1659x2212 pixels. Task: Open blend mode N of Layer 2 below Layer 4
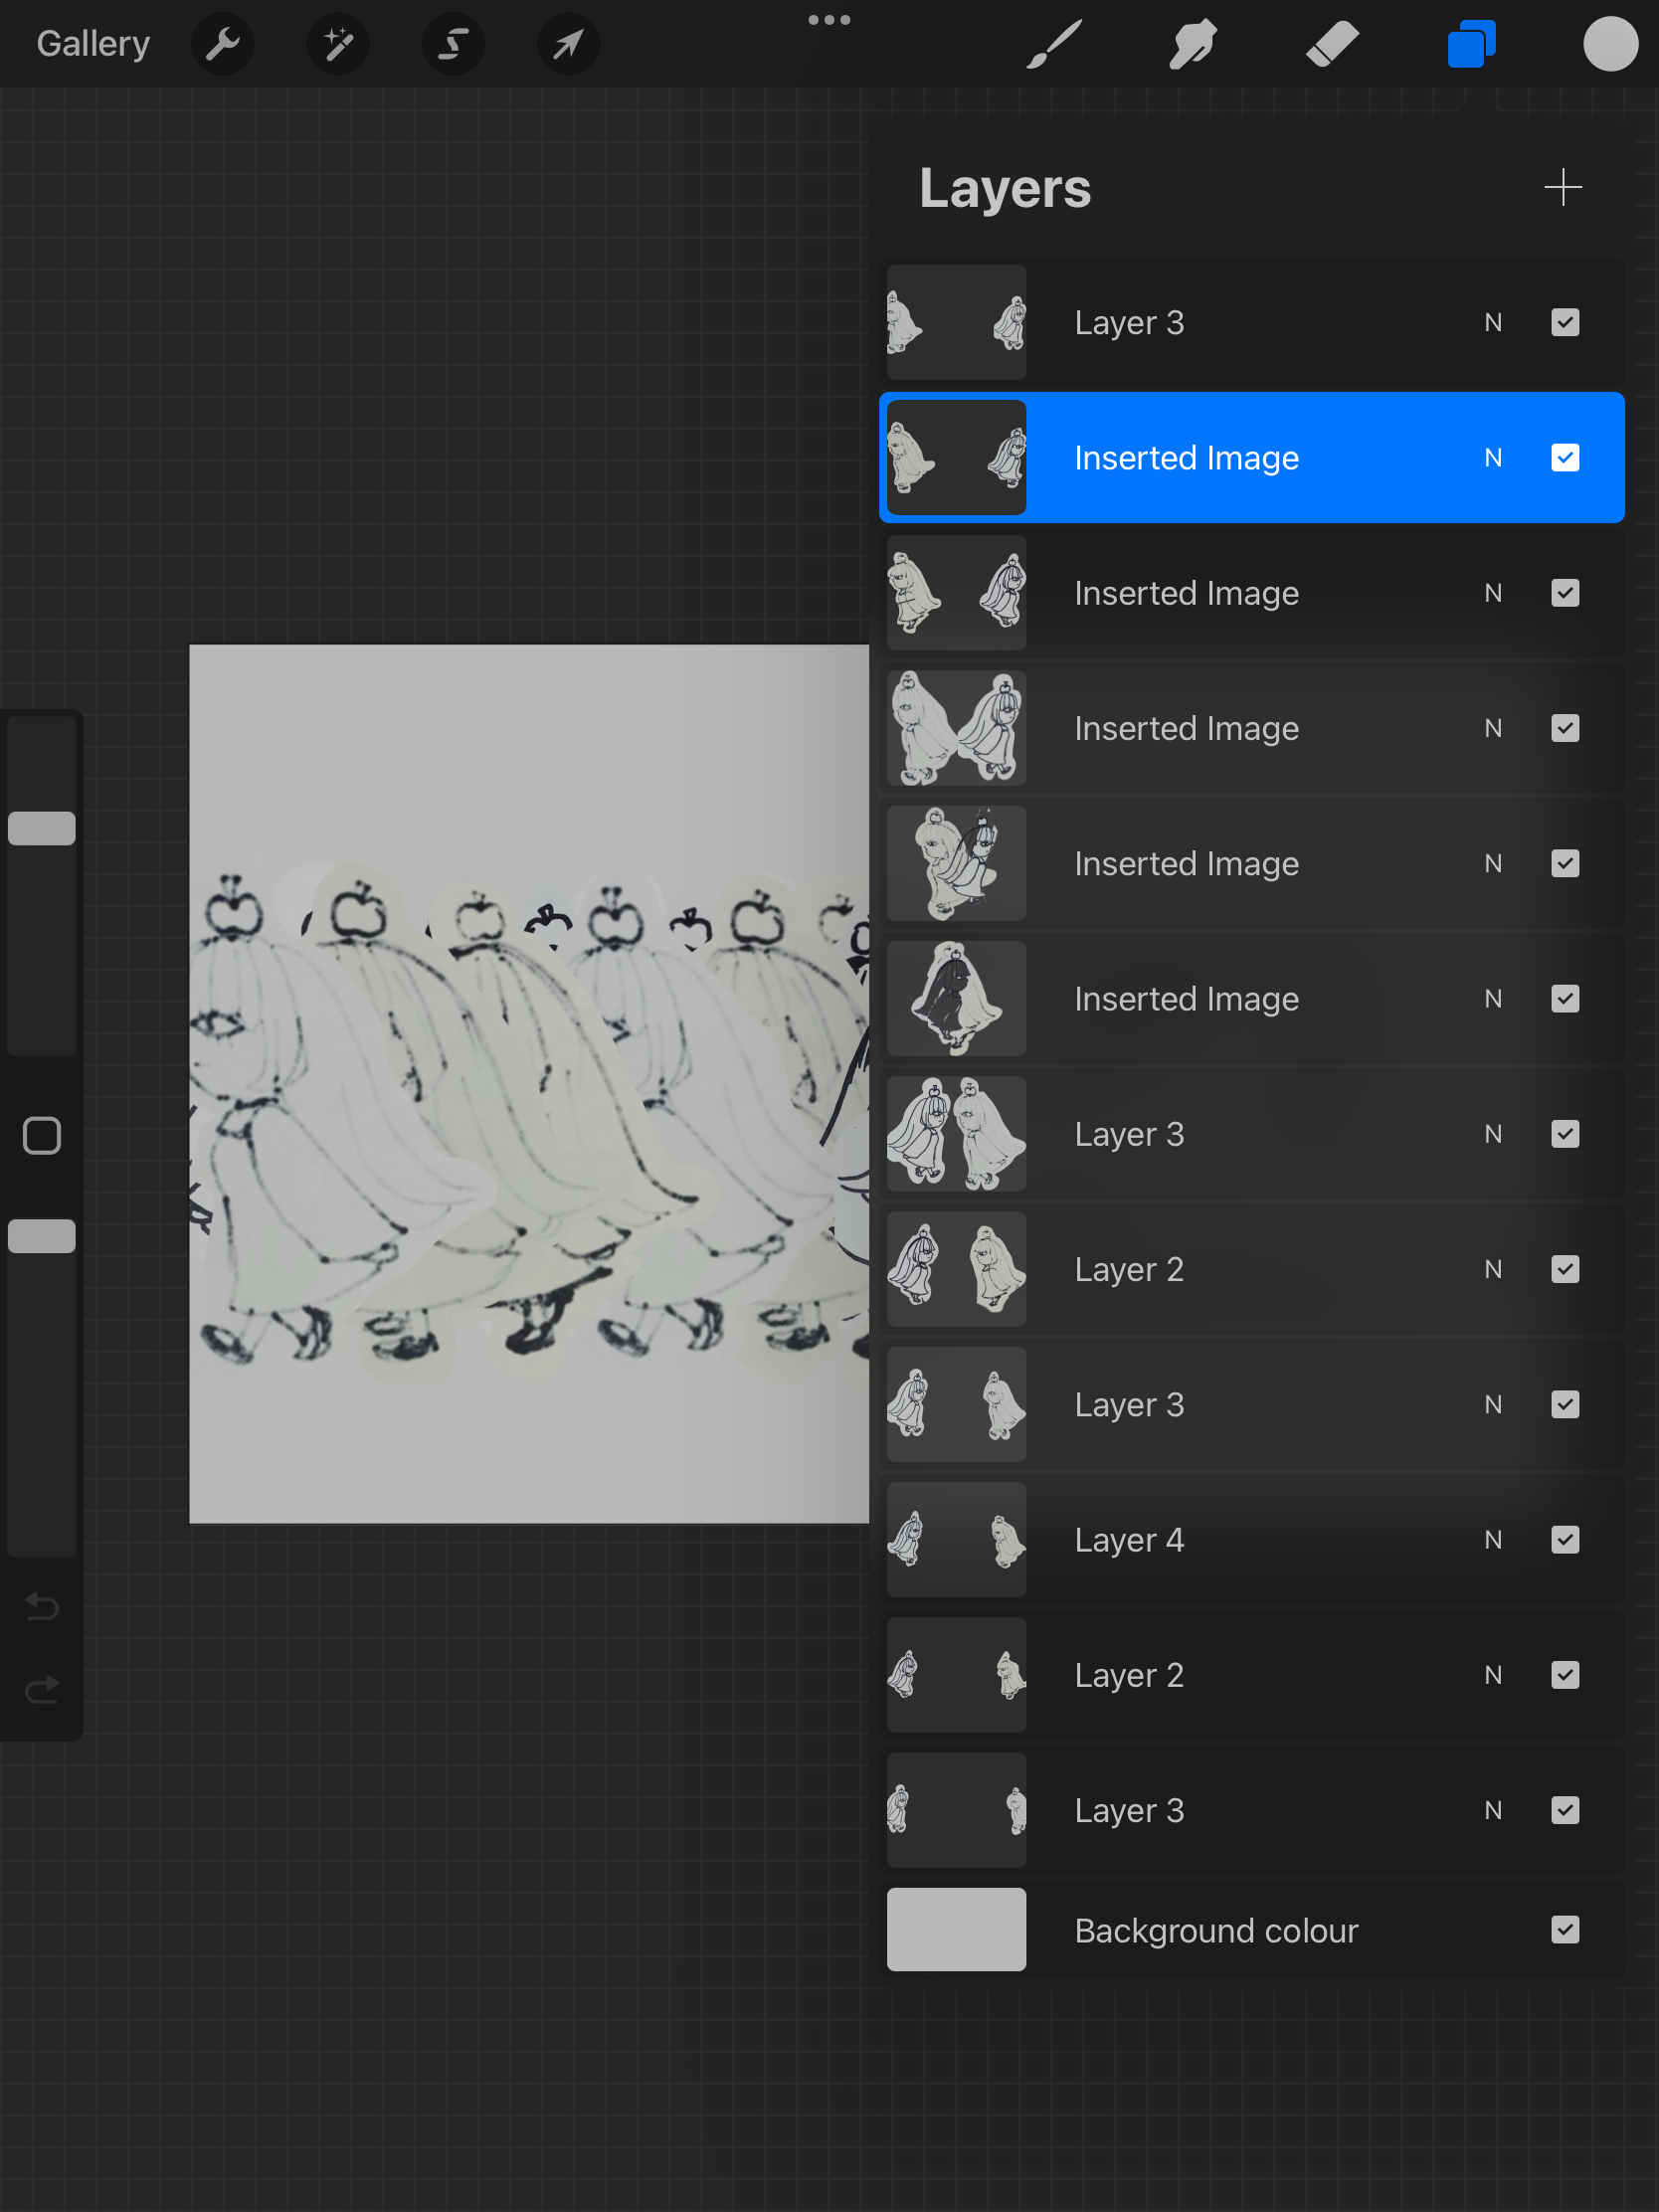click(x=1493, y=1675)
